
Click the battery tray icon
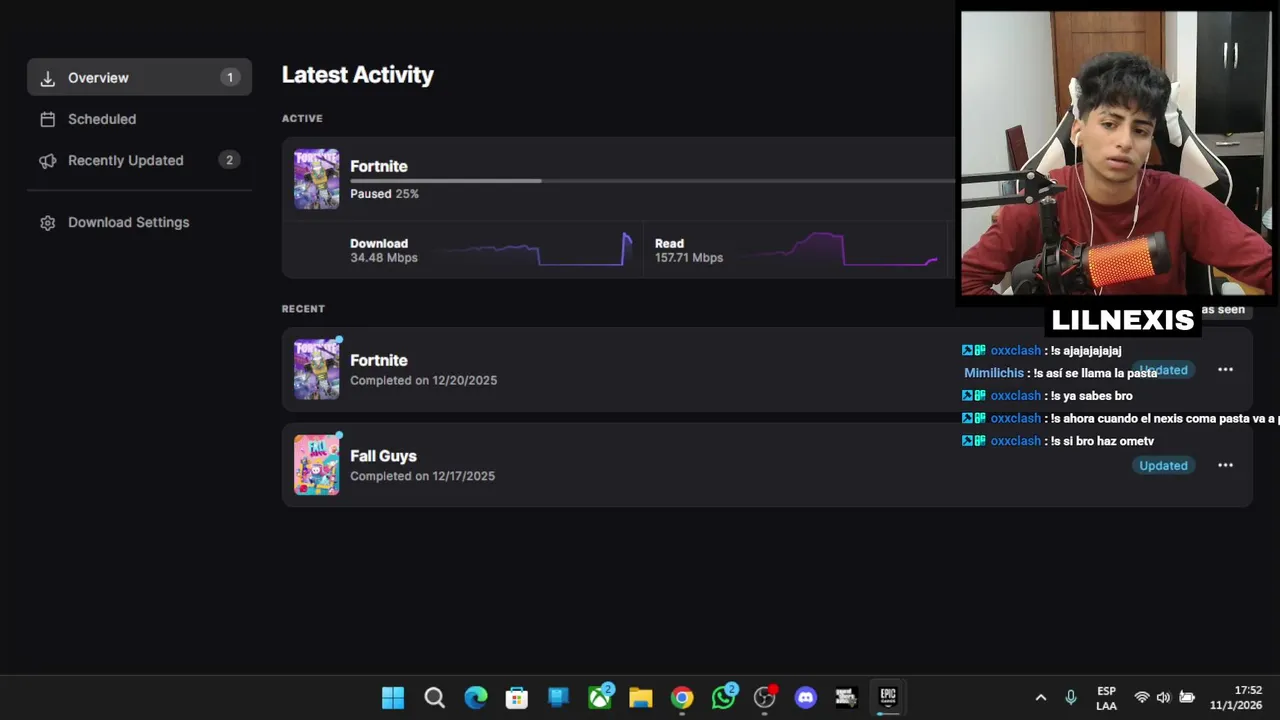pos(1187,697)
